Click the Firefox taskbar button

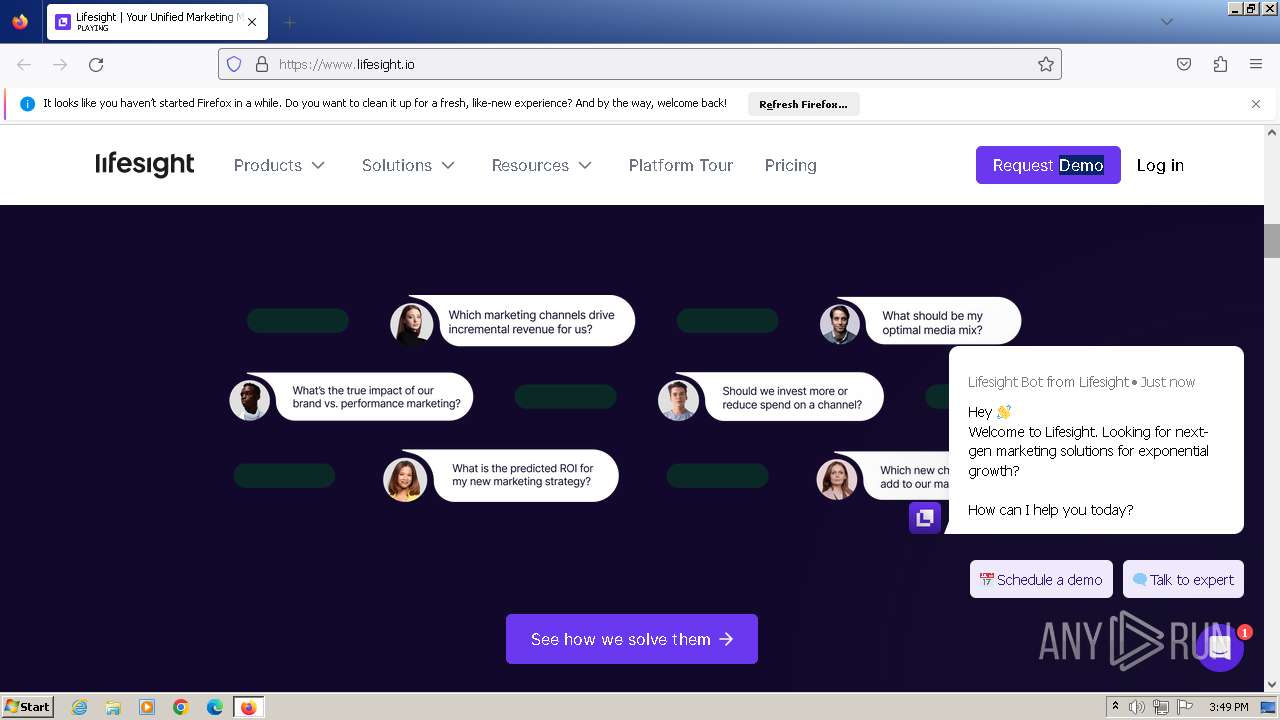pyautogui.click(x=248, y=707)
